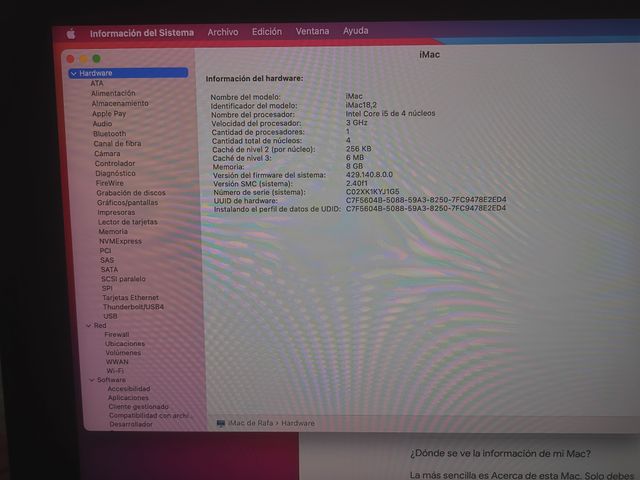
Task: Click the green zoom window button
Action: (x=96, y=59)
